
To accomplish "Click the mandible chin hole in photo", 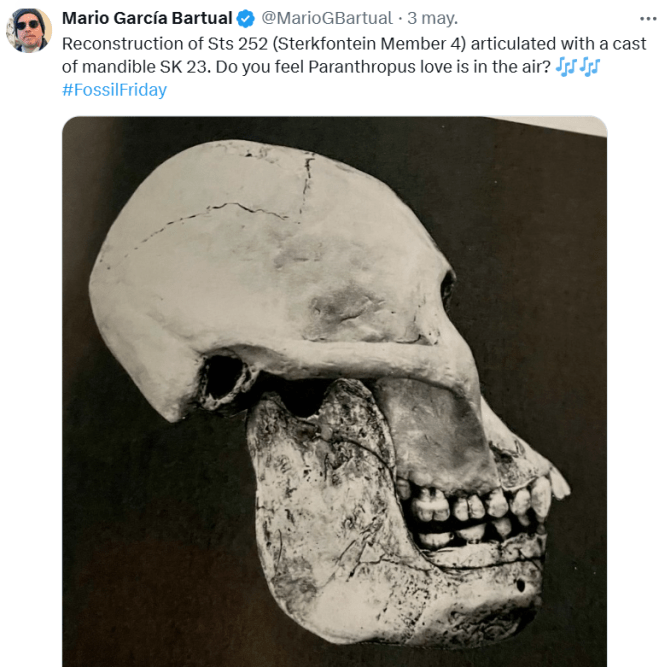I will [x=521, y=586].
